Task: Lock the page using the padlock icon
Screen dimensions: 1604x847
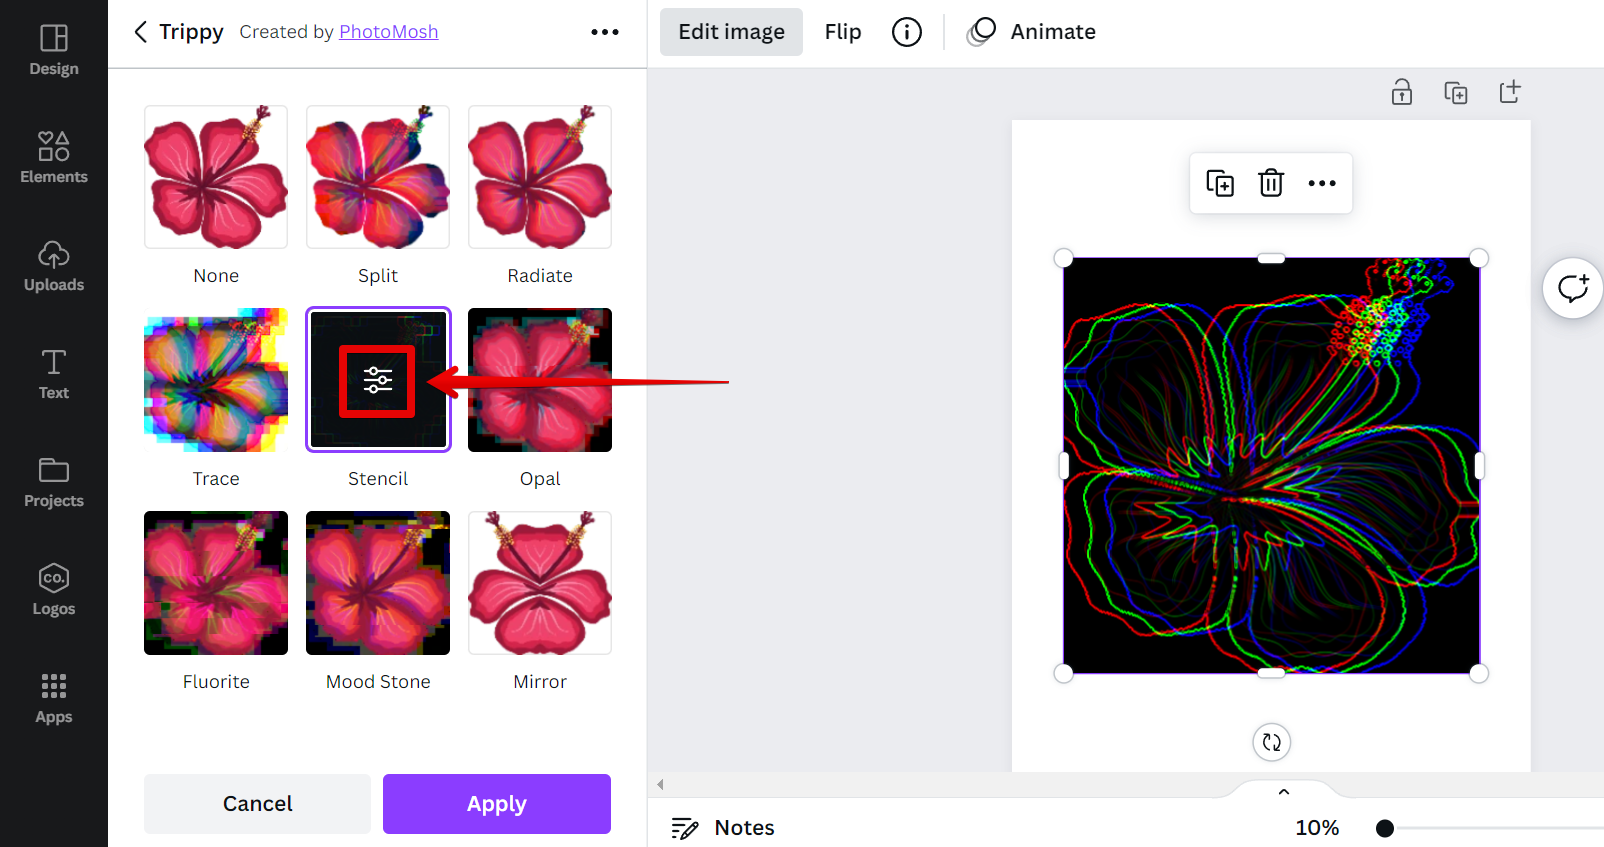Action: [x=1402, y=92]
